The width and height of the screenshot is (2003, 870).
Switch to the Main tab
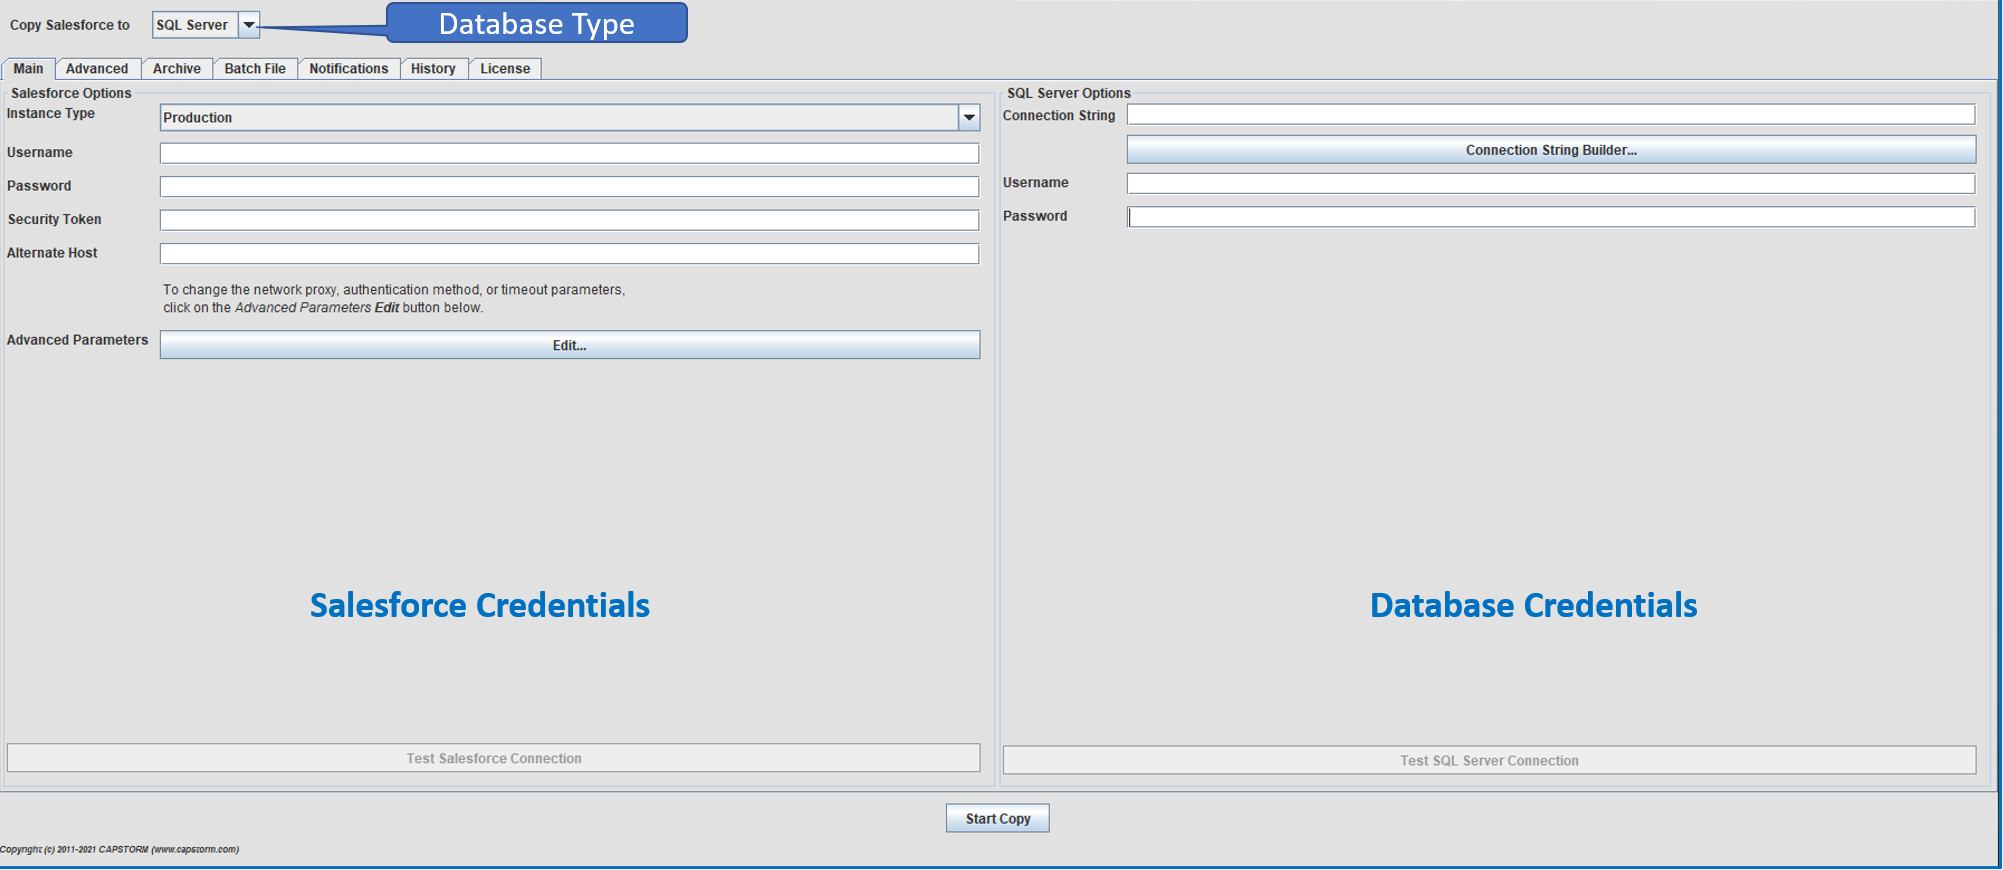(x=28, y=69)
